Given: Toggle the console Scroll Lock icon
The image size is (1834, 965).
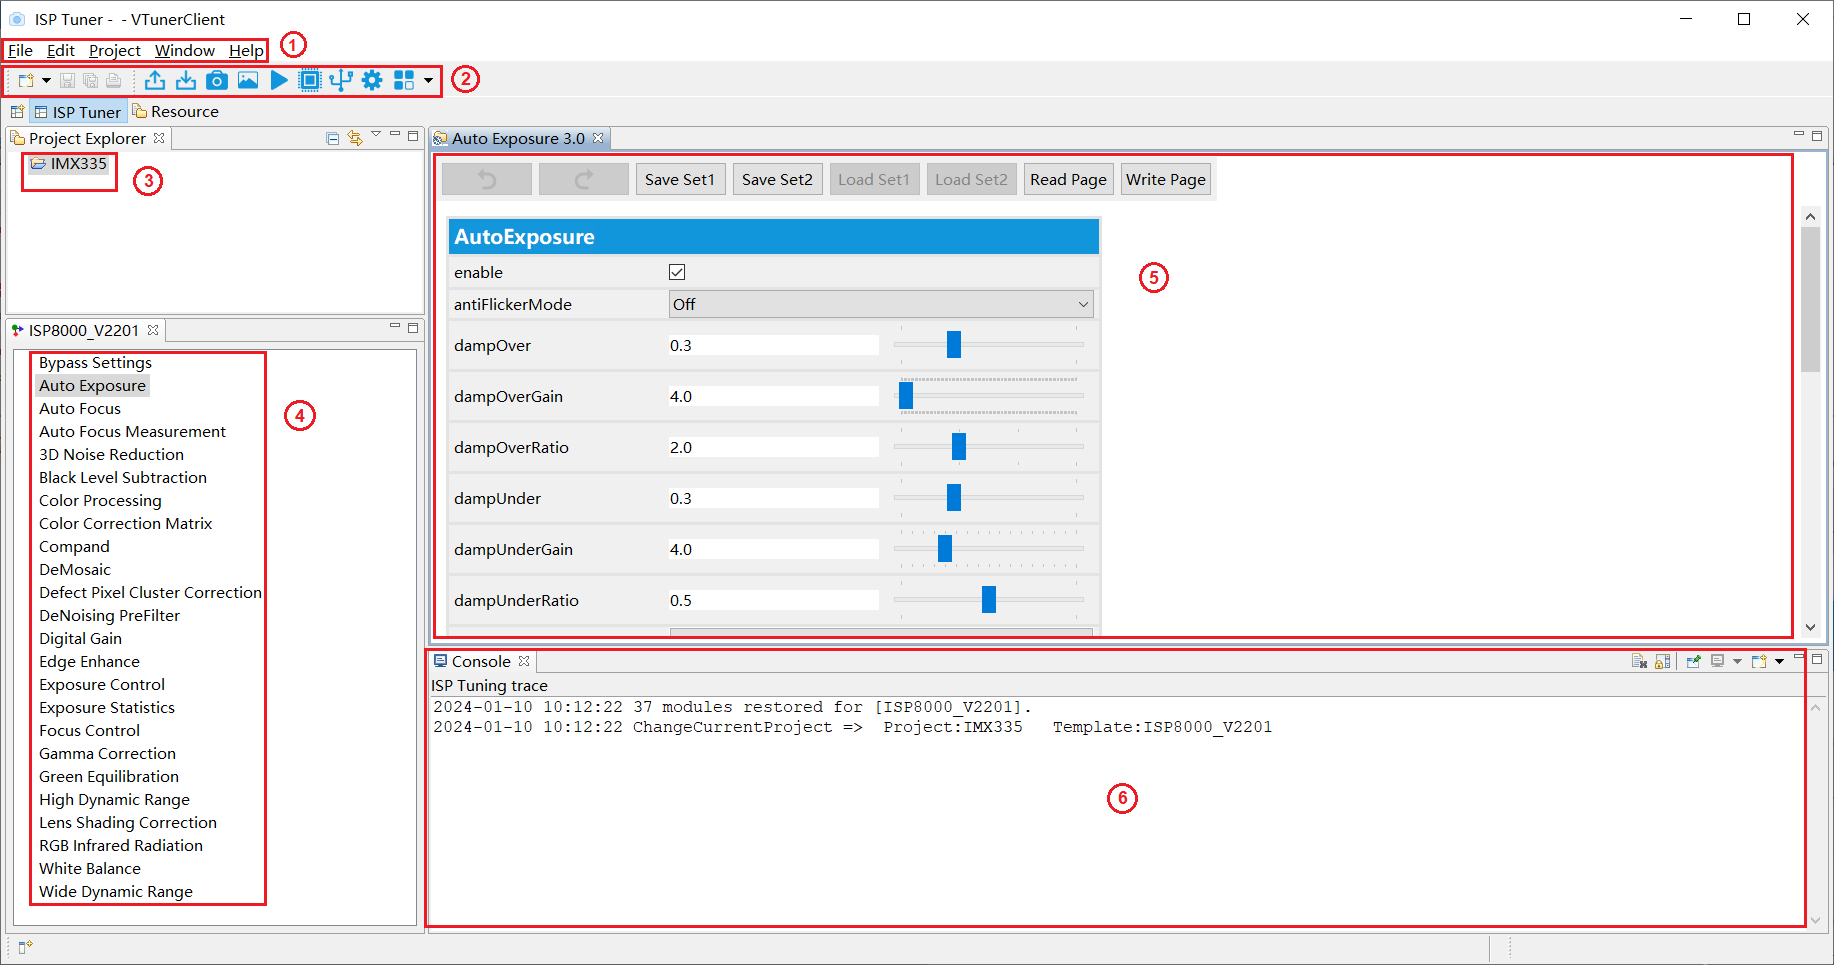Looking at the screenshot, I should click(x=1663, y=661).
